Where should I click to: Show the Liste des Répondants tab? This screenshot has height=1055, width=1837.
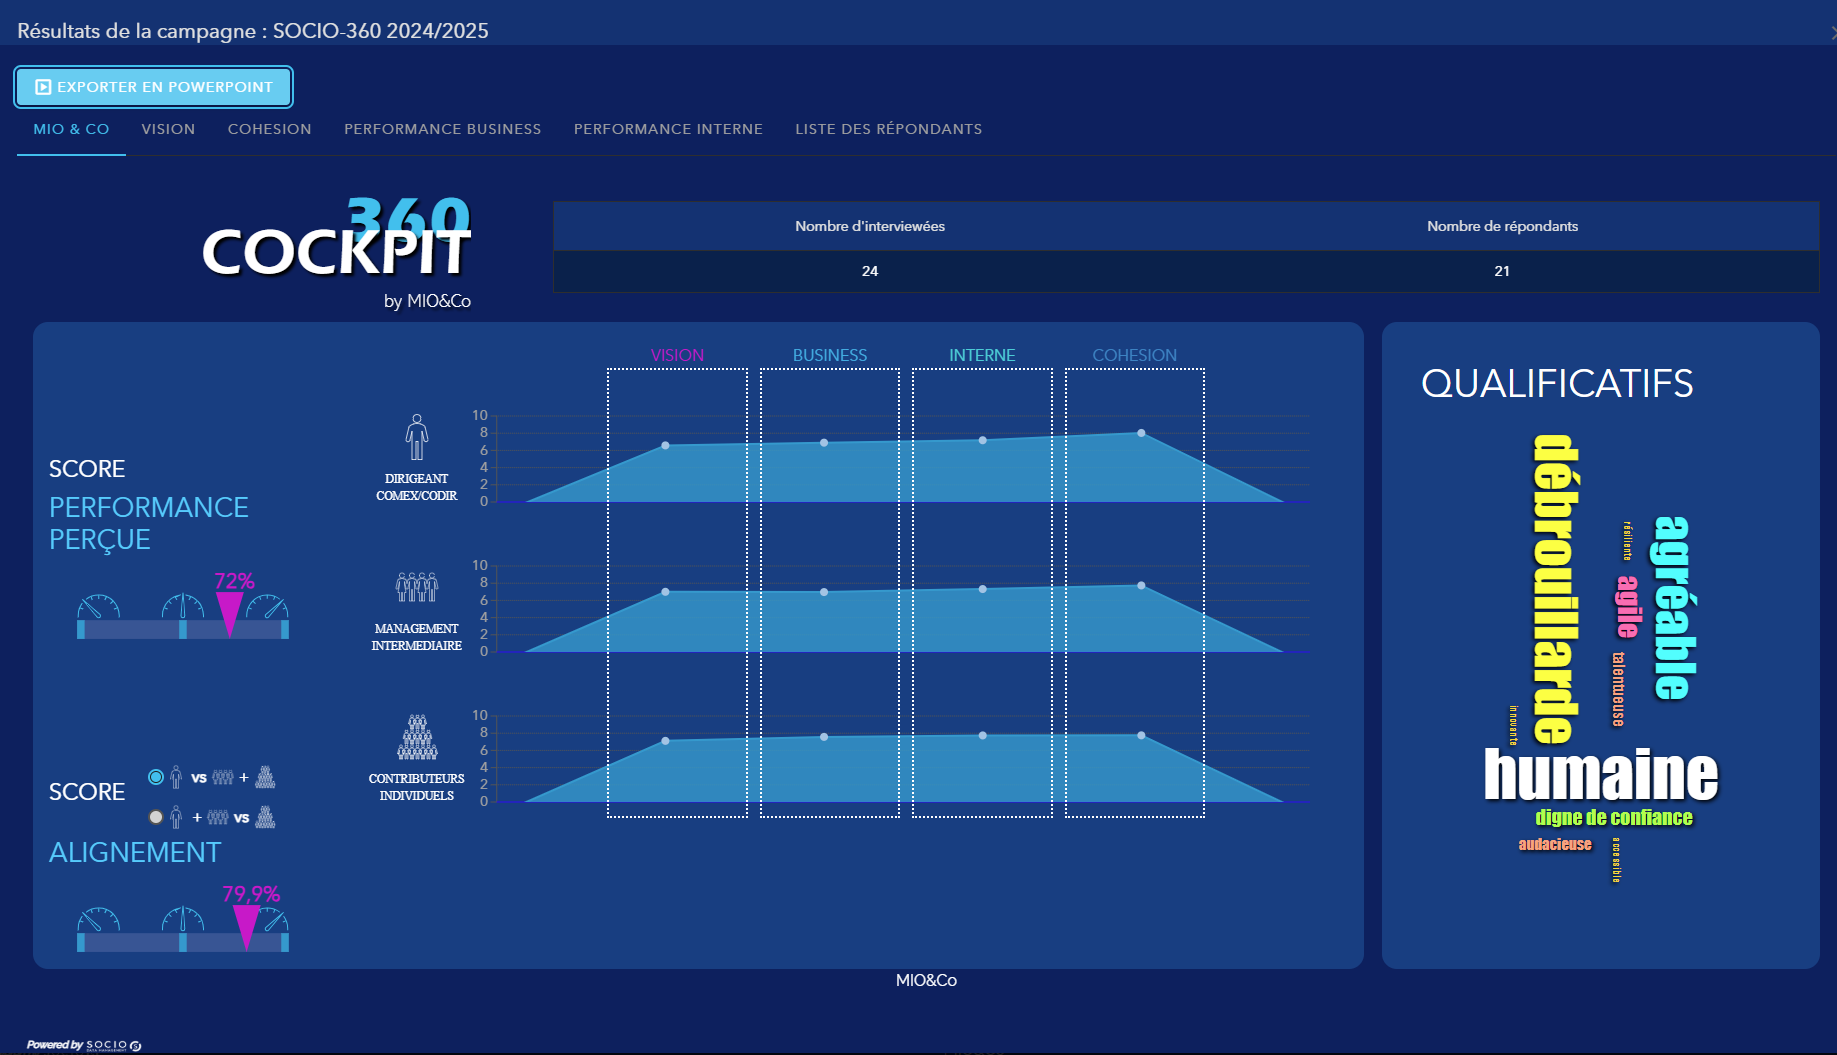889,129
